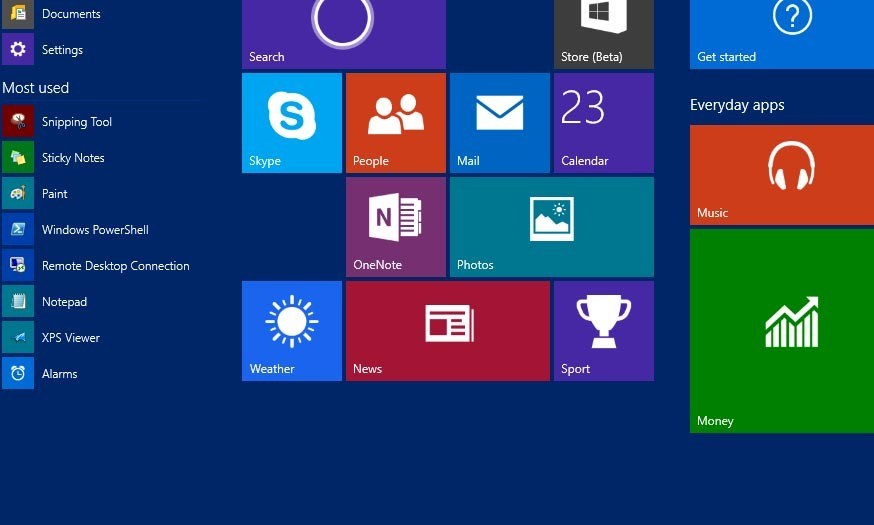This screenshot has width=874, height=525.
Task: Open the Sport trophy tile
Action: [x=603, y=330]
